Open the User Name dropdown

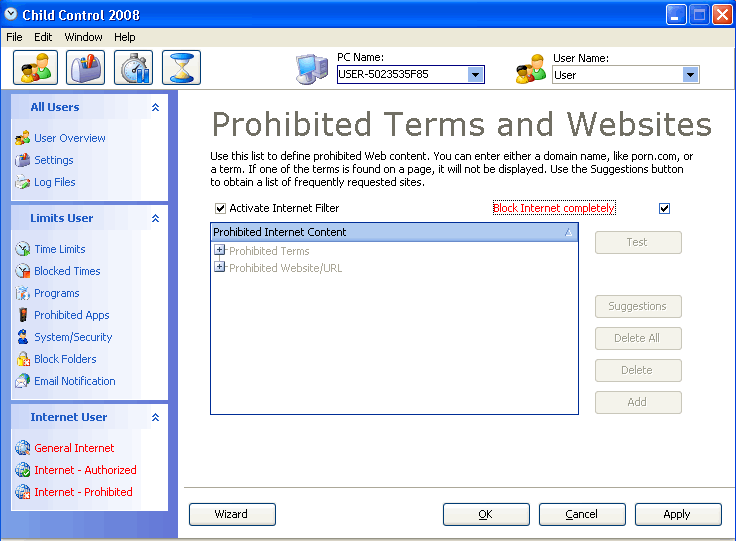coord(690,75)
